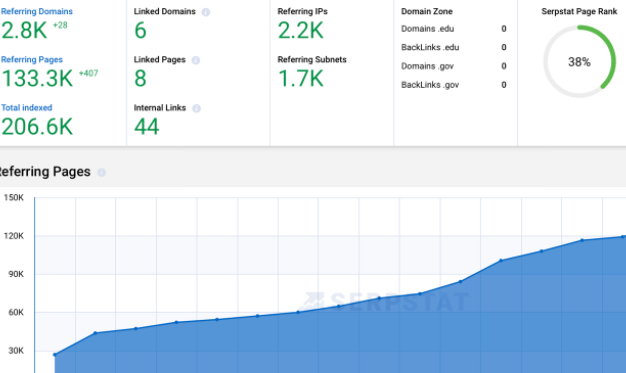Click the Referring Subnets 1.7K value
Viewport: 626px width, 373px height.
point(301,78)
